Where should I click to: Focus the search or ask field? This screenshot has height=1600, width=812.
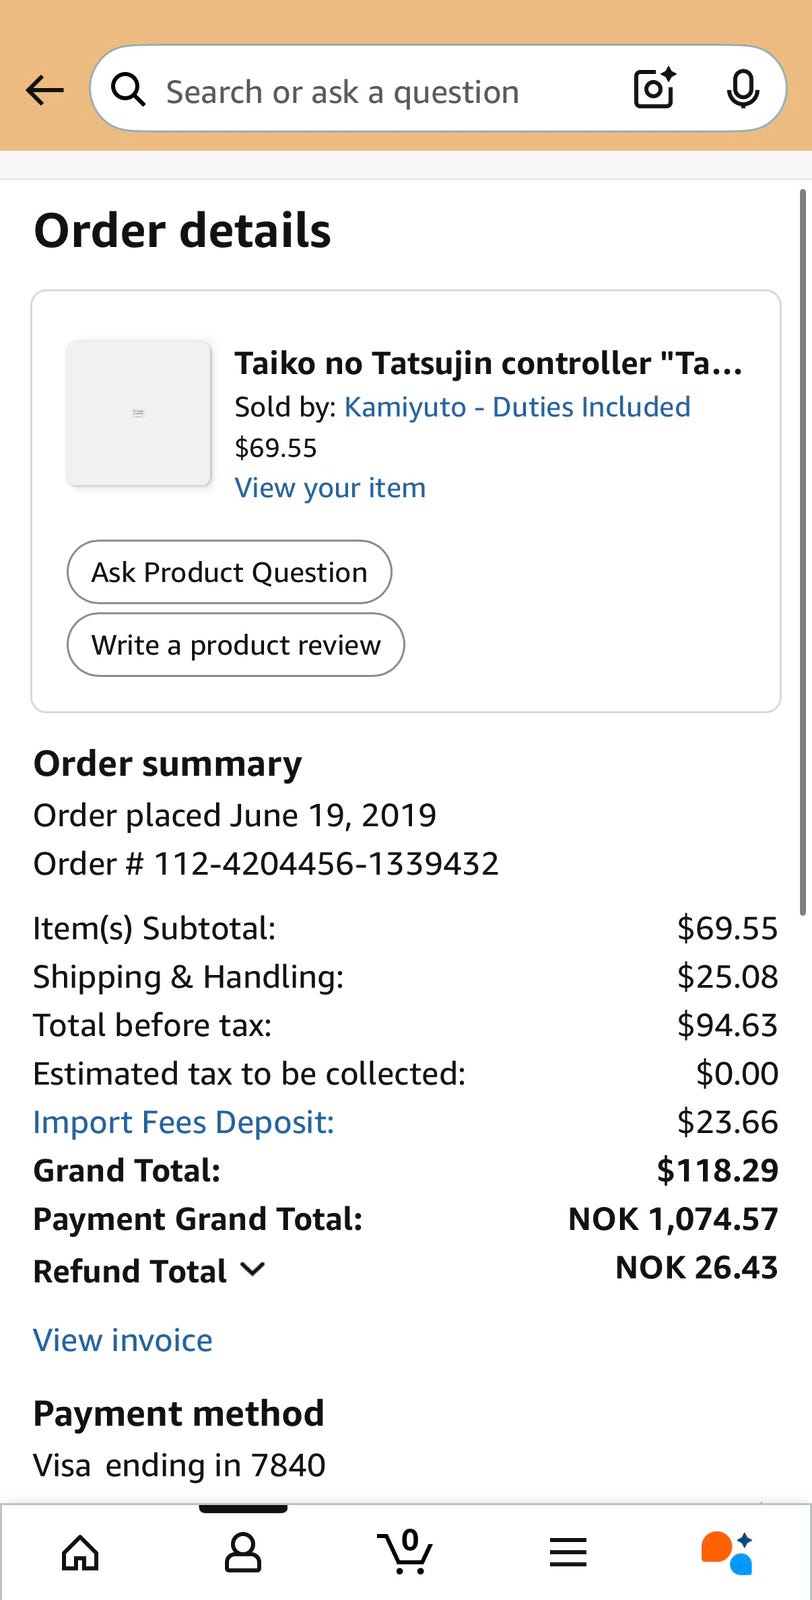pyautogui.click(x=380, y=91)
